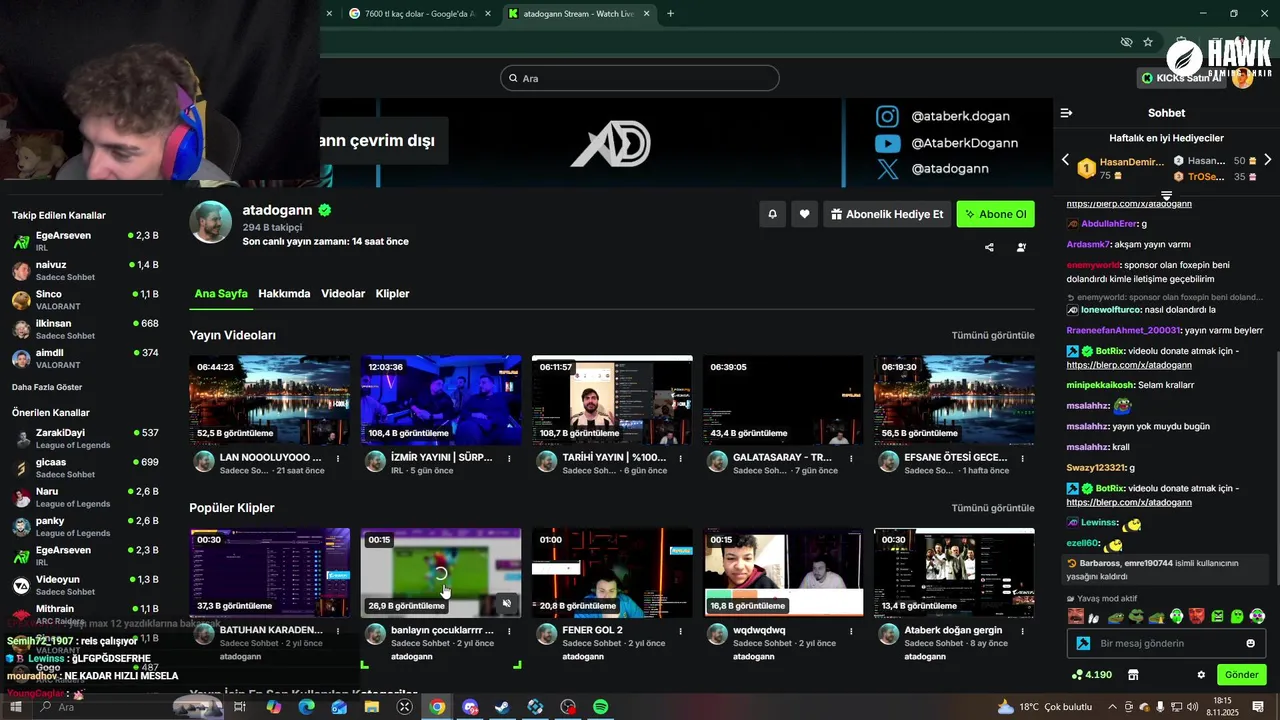
Task: Click Tümünü görüntüle for Popüler Klipler
Action: pyautogui.click(x=993, y=508)
